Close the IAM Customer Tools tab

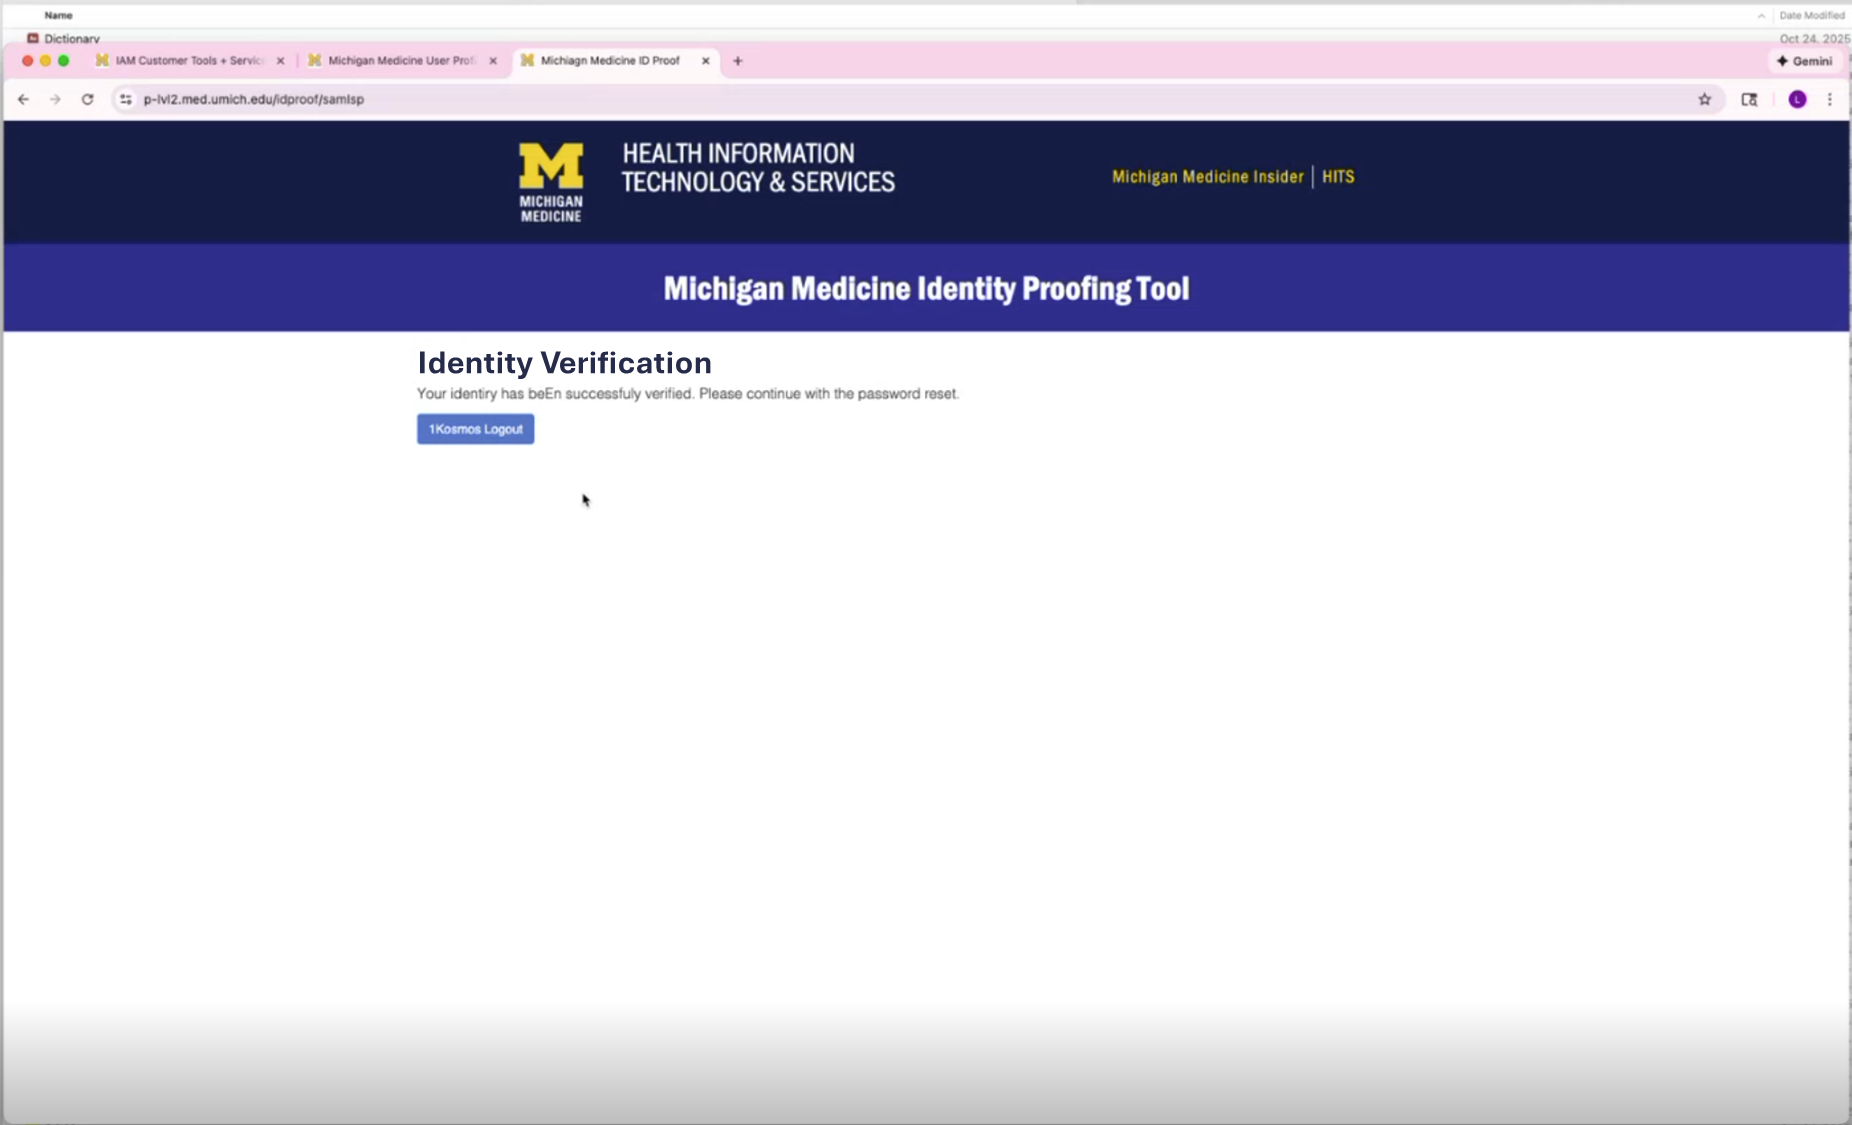pos(281,61)
